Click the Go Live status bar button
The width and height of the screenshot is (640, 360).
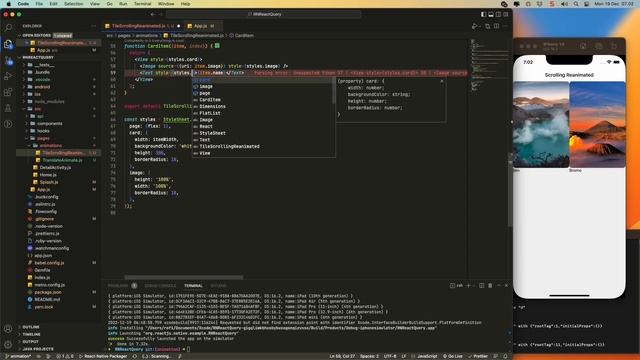(453, 356)
